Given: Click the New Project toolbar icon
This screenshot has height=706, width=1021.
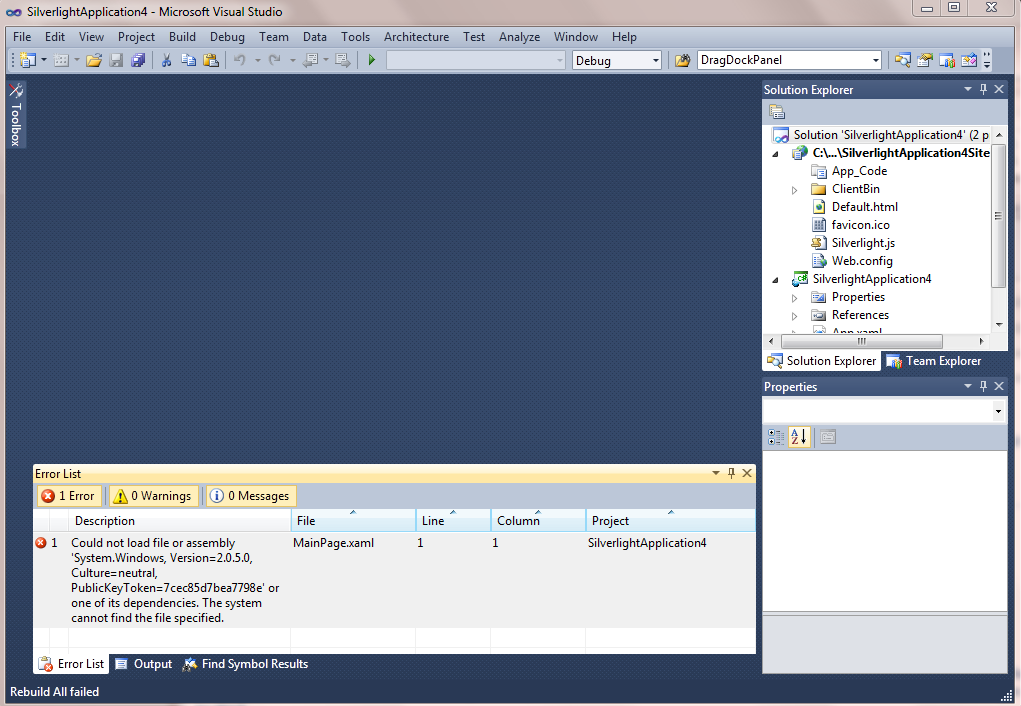Looking at the screenshot, I should click(x=28, y=61).
